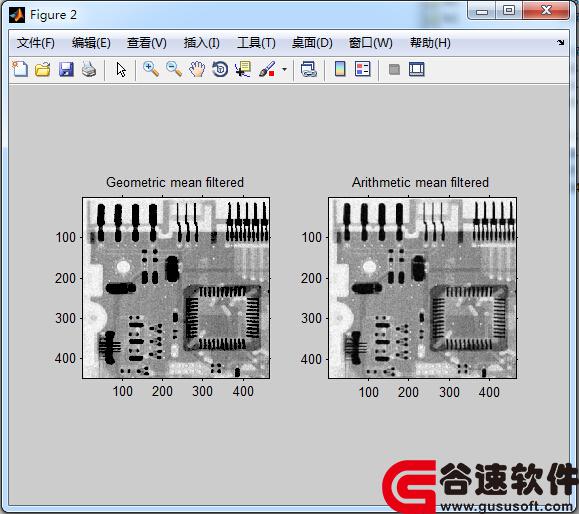Click the MATLAB logo in Figure 2 title bar

click(17, 15)
